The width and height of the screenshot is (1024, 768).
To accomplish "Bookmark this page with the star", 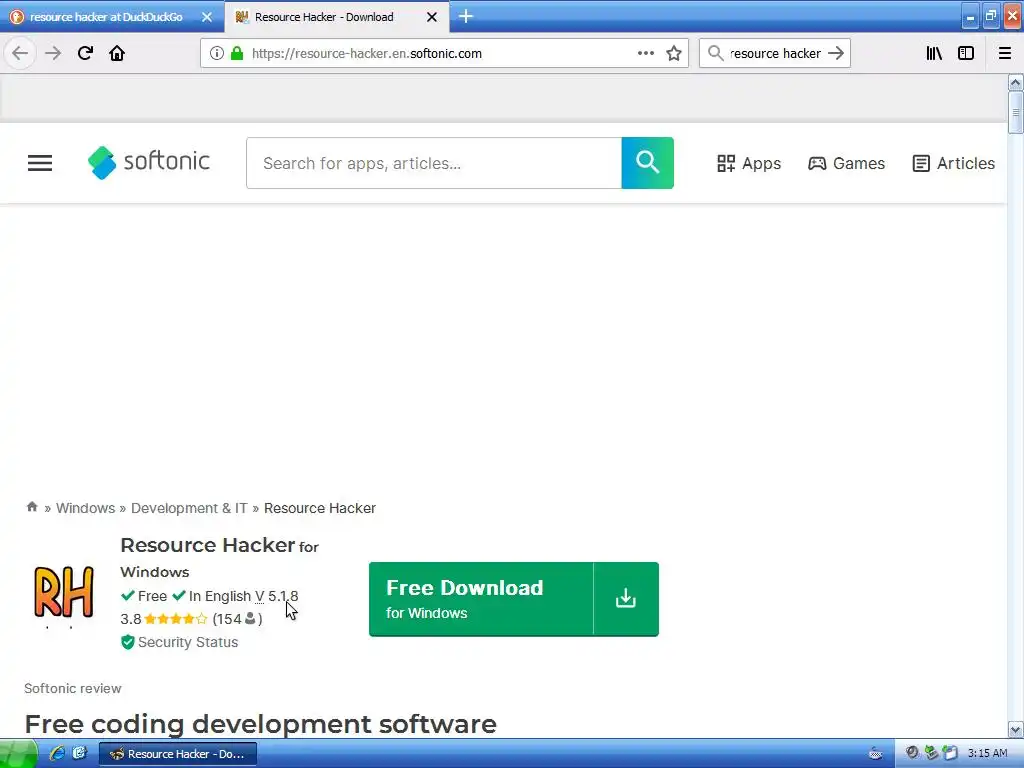I will coord(674,54).
